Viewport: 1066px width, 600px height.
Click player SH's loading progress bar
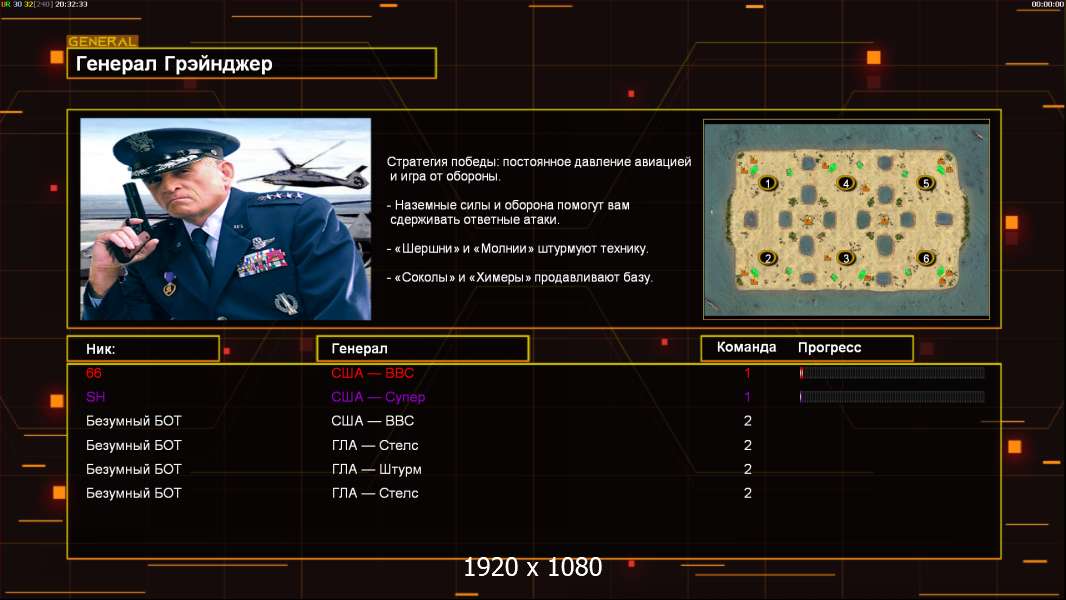(892, 397)
